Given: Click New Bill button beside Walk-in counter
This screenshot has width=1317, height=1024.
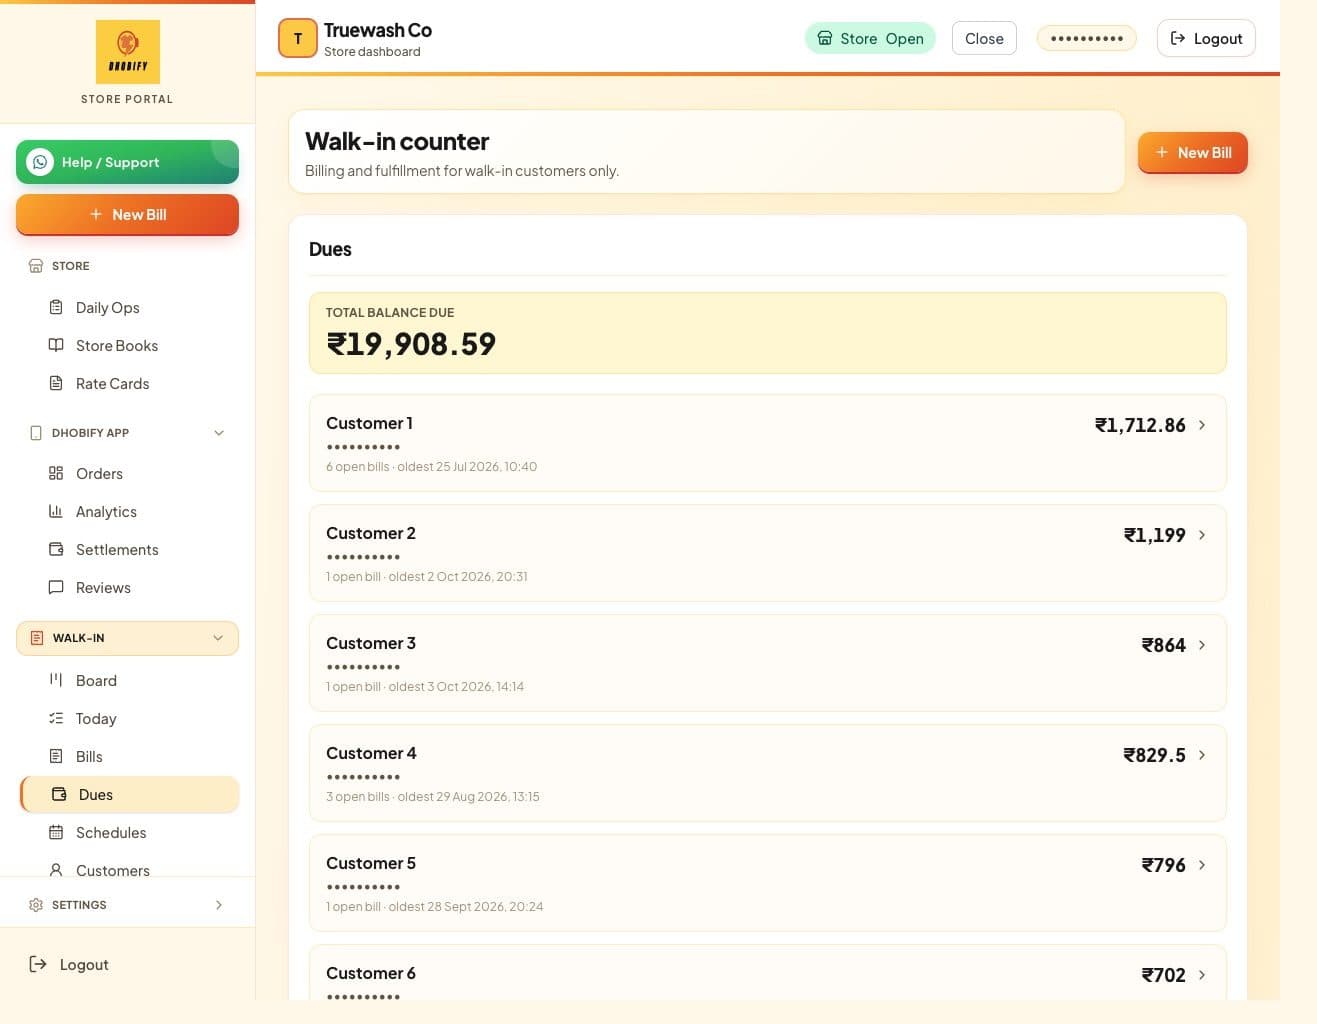Looking at the screenshot, I should pyautogui.click(x=1192, y=153).
